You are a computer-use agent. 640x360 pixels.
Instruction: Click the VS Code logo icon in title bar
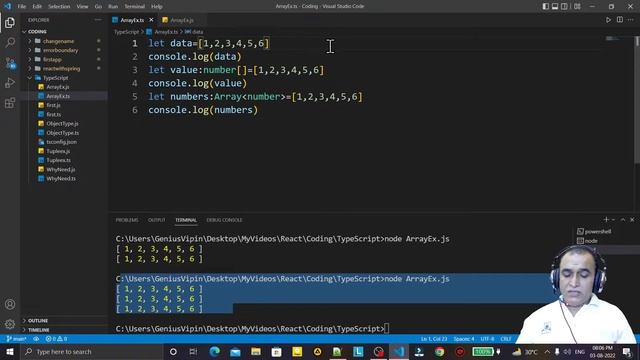(x=8, y=6)
